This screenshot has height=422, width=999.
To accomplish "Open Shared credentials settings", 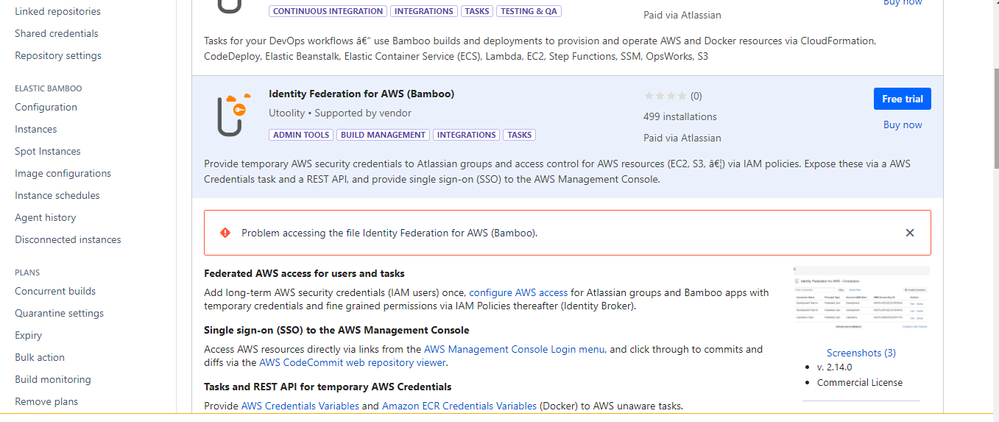I will point(56,33).
